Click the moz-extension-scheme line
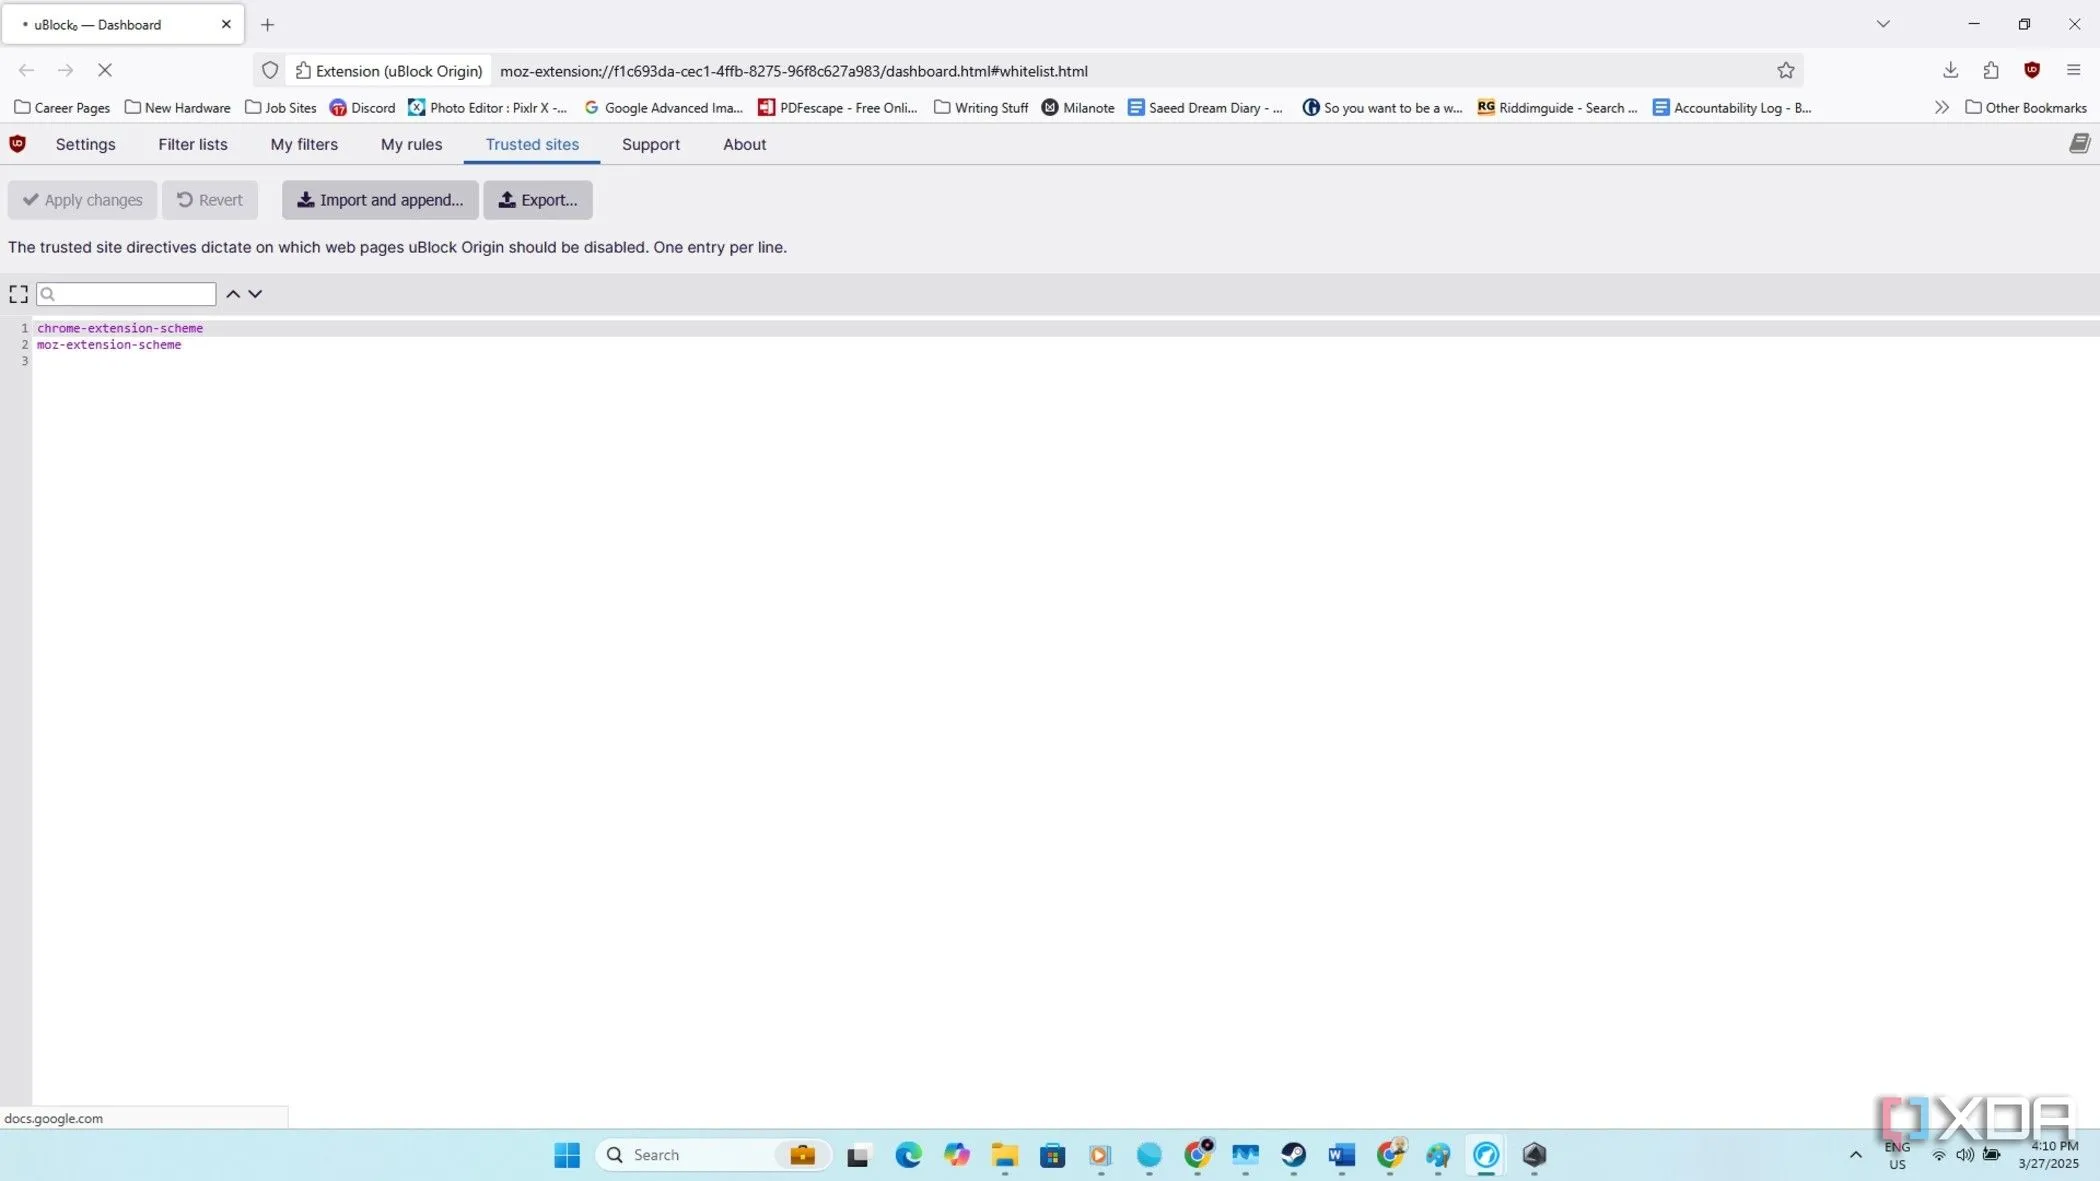The height and width of the screenshot is (1181, 2100). (x=109, y=345)
